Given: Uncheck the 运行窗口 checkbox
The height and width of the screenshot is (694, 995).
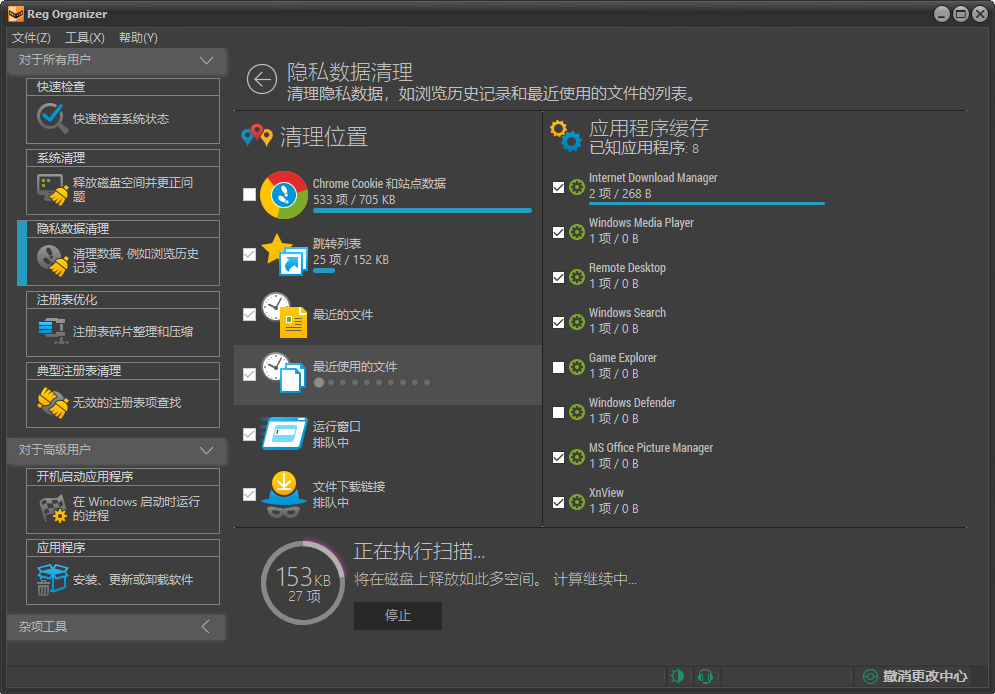Looking at the screenshot, I should coord(249,435).
